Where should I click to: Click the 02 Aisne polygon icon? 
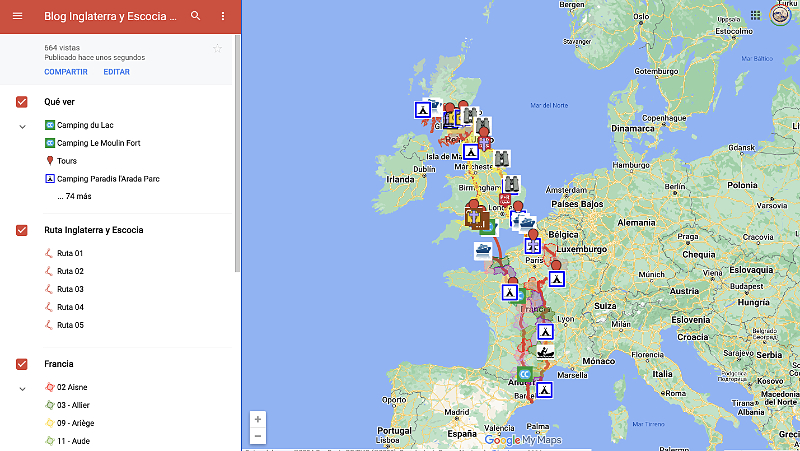(x=49, y=387)
